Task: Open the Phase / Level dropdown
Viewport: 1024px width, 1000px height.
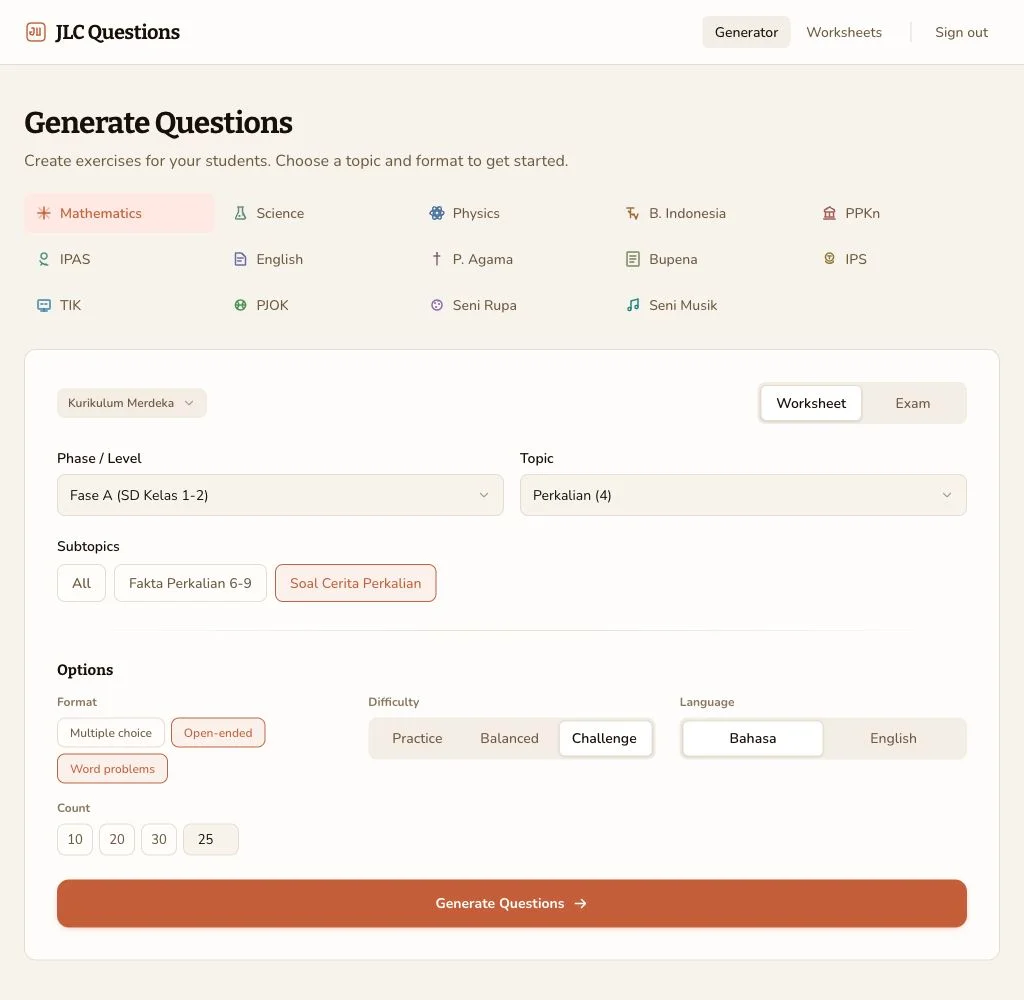Action: tap(280, 495)
